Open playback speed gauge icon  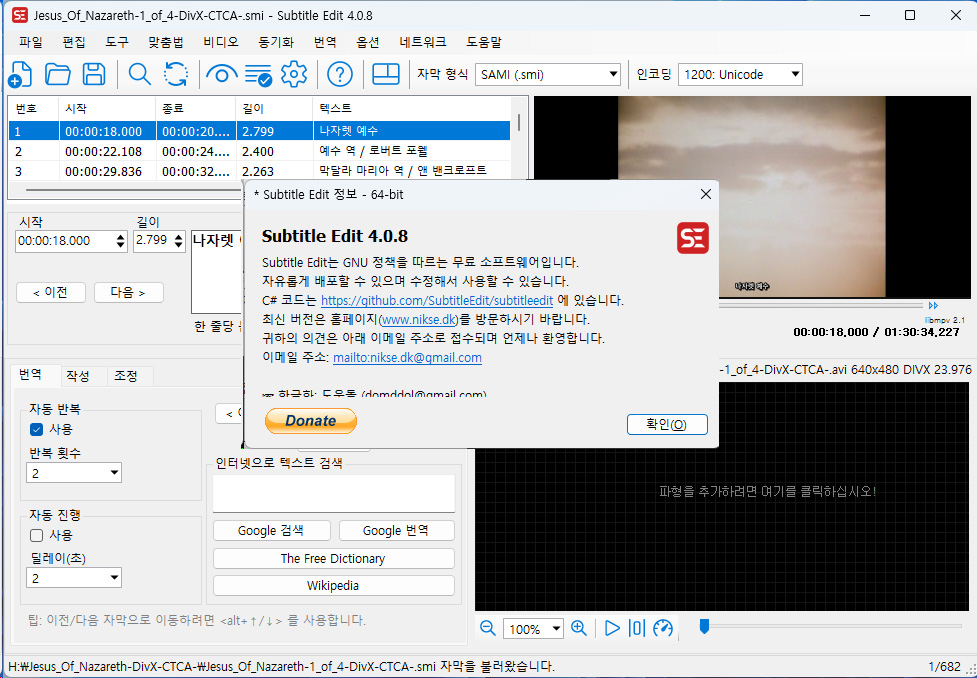663,628
